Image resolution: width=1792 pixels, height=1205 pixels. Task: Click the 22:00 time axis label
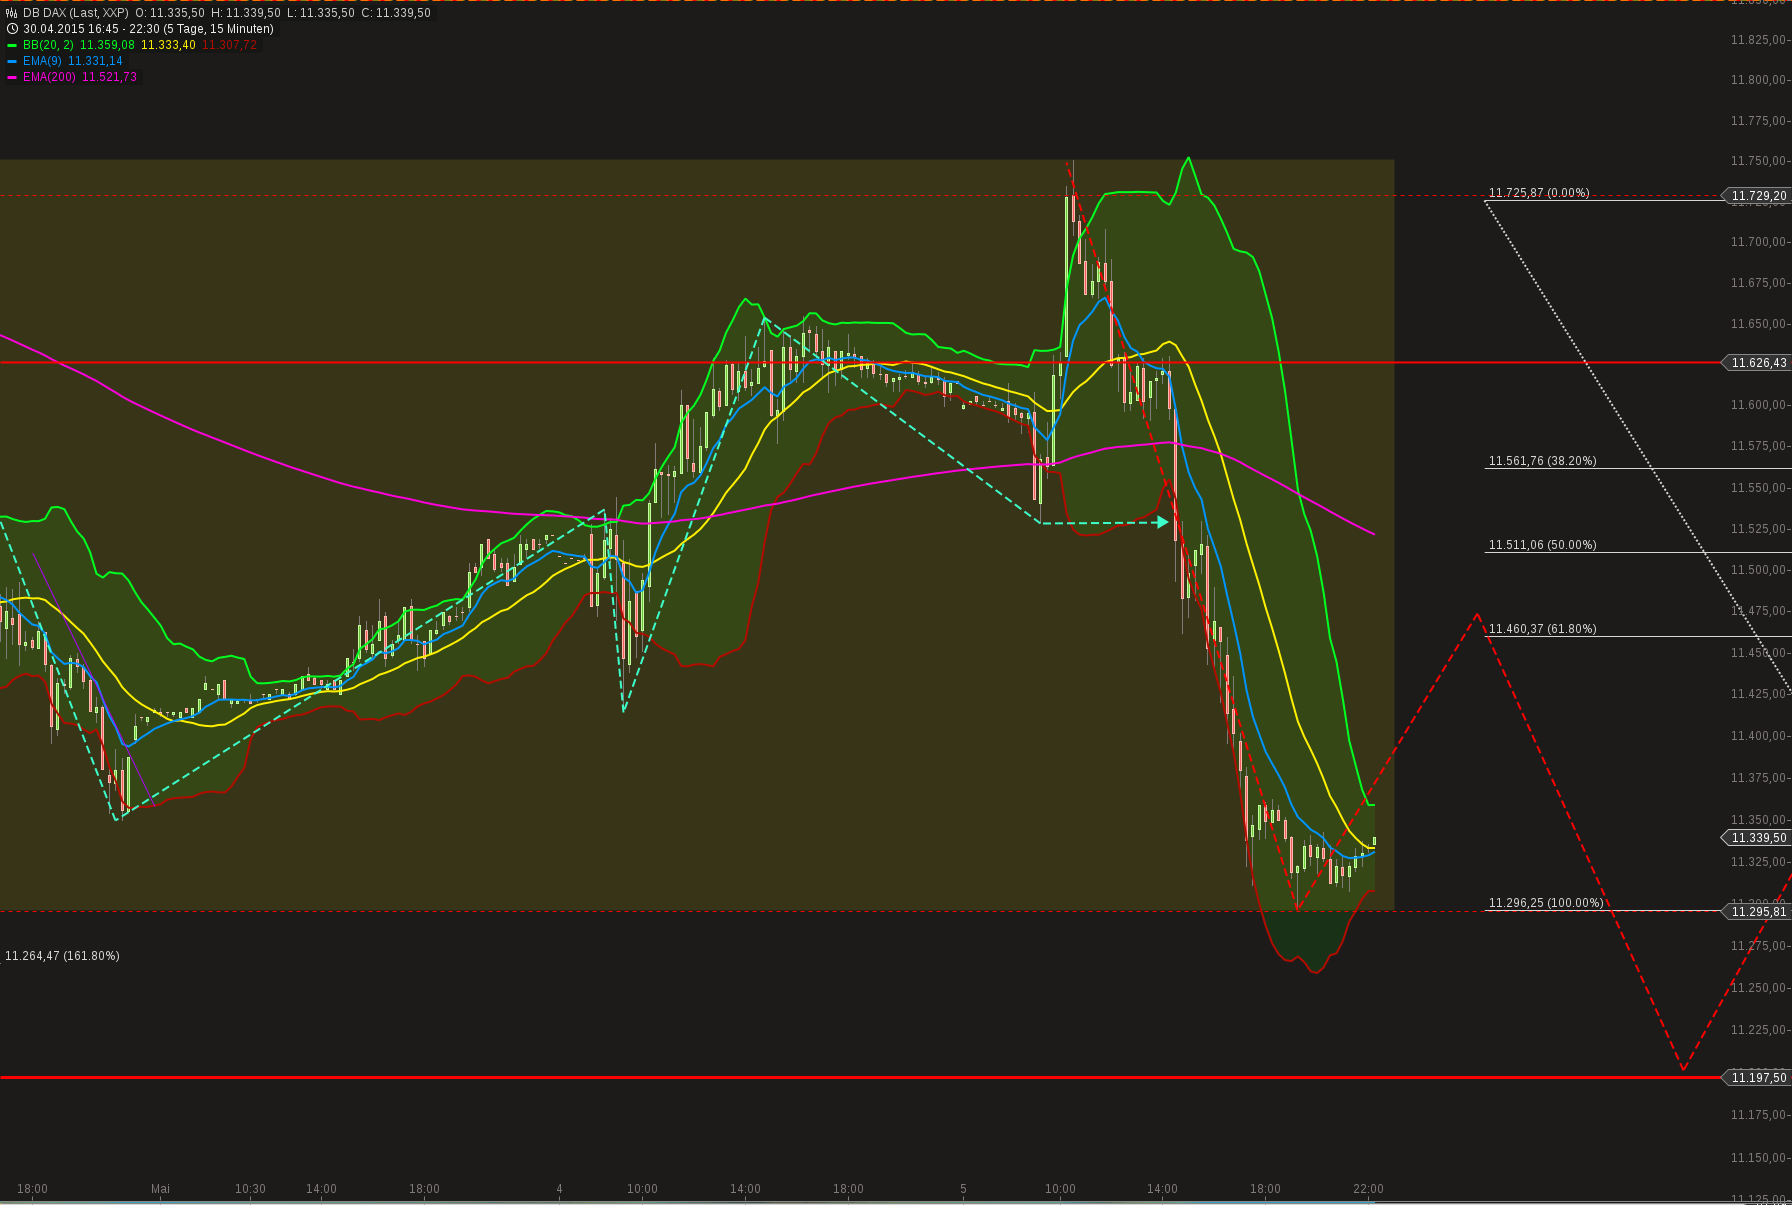pyautogui.click(x=1369, y=1189)
